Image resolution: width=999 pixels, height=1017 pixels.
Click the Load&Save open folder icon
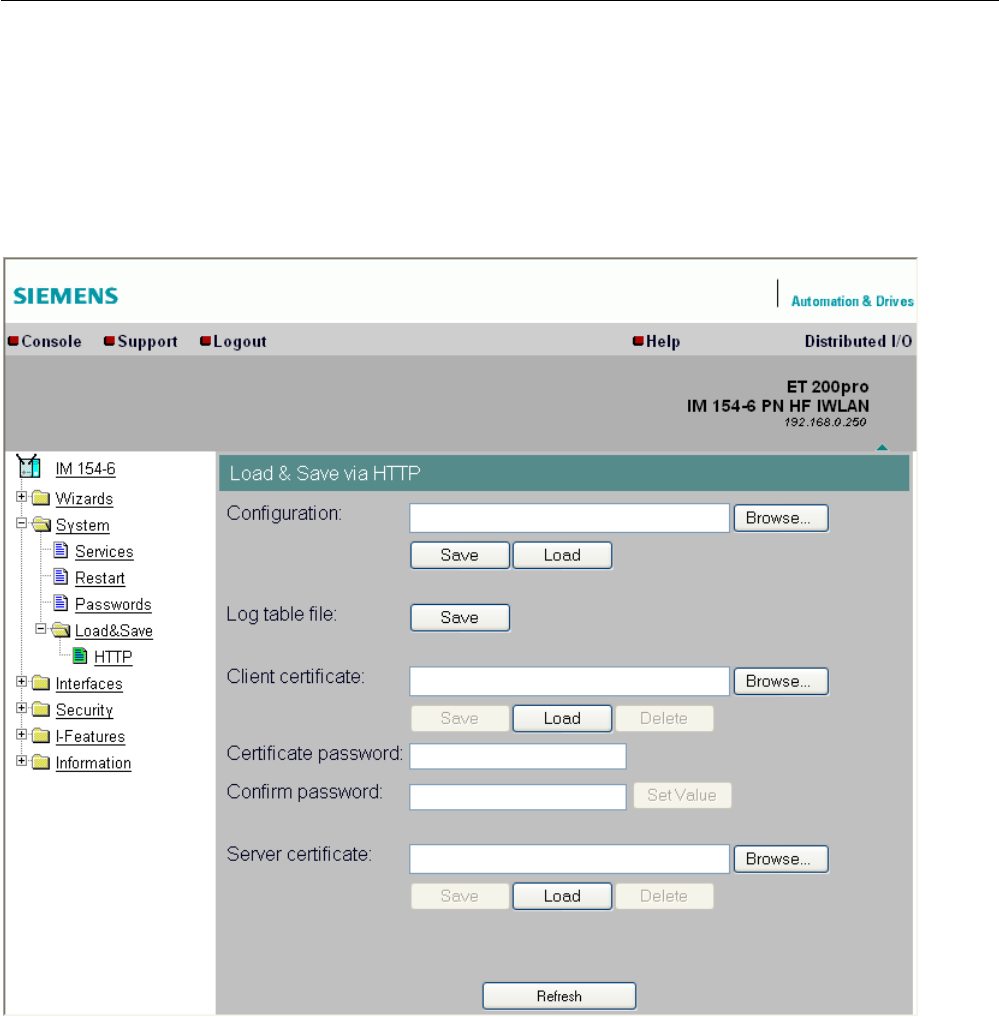pyautogui.click(x=60, y=629)
